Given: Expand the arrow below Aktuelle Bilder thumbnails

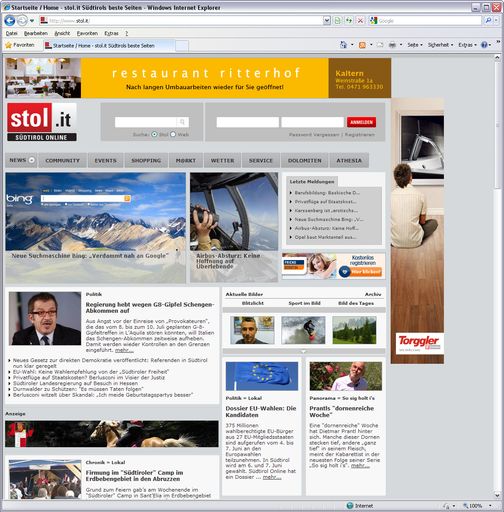Looking at the screenshot, I should click(x=303, y=351).
